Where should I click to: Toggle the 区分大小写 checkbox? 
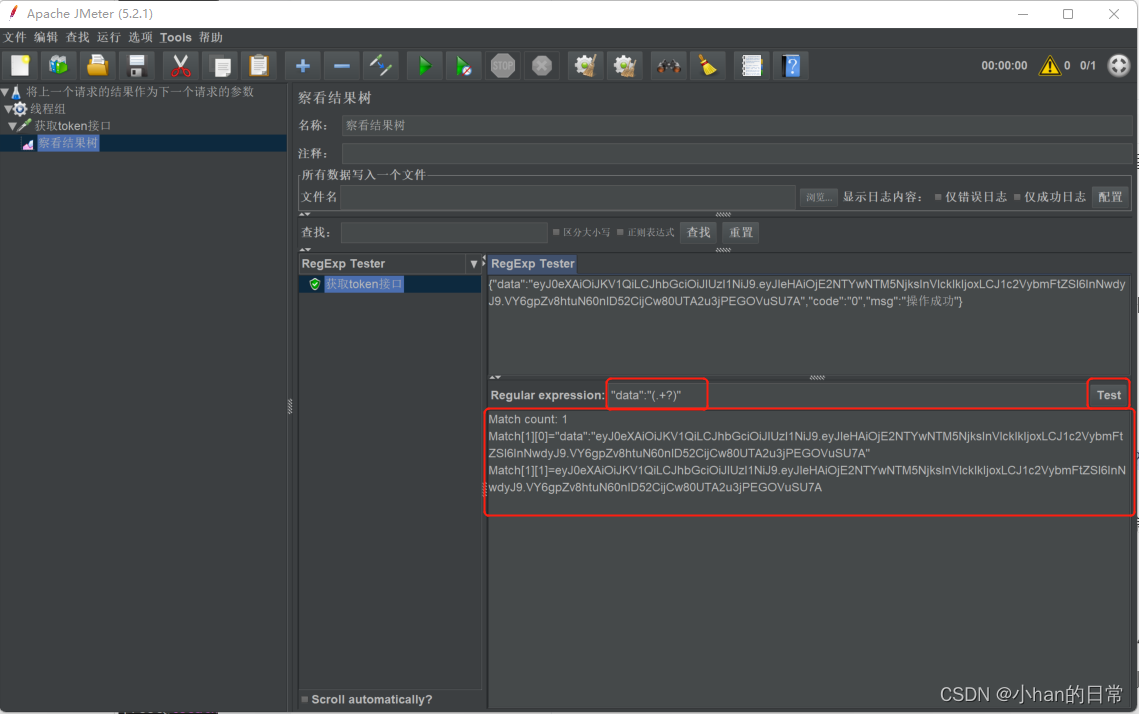coord(556,232)
